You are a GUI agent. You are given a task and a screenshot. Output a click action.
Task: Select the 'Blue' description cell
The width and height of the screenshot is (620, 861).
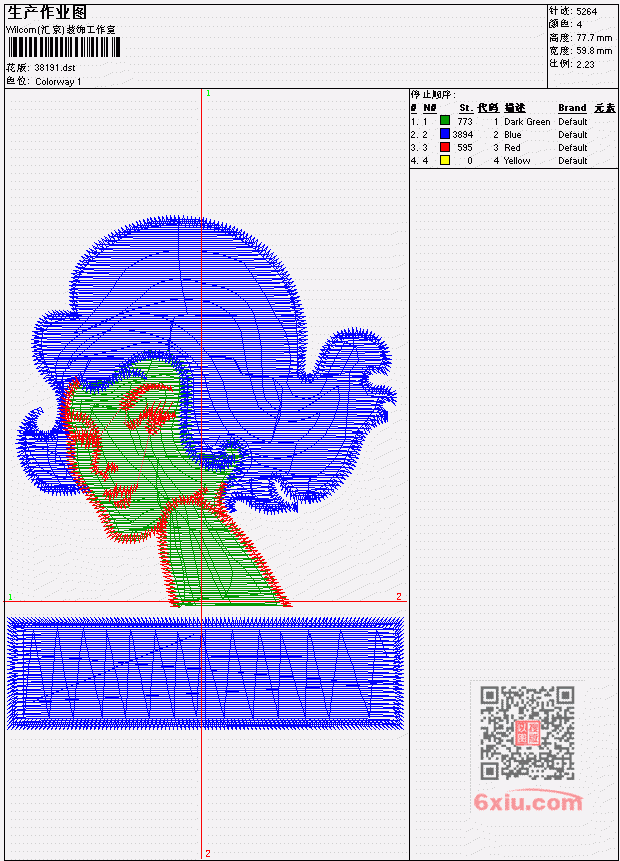click(513, 135)
